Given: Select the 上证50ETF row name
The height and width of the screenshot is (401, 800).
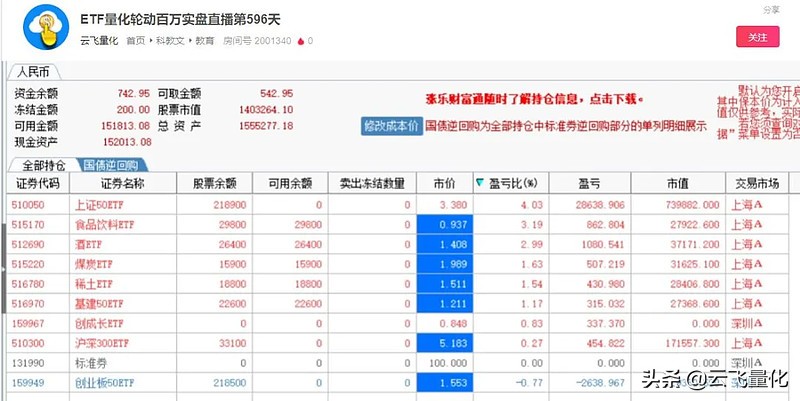Looking at the screenshot, I should point(99,205).
